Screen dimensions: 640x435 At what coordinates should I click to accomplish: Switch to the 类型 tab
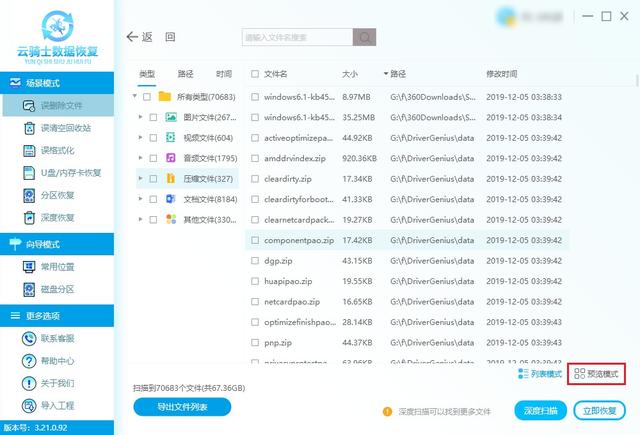click(x=147, y=74)
